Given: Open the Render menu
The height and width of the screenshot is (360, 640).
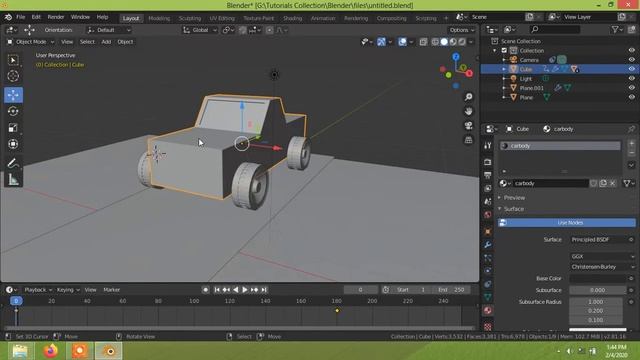Looking at the screenshot, I should point(56,17).
